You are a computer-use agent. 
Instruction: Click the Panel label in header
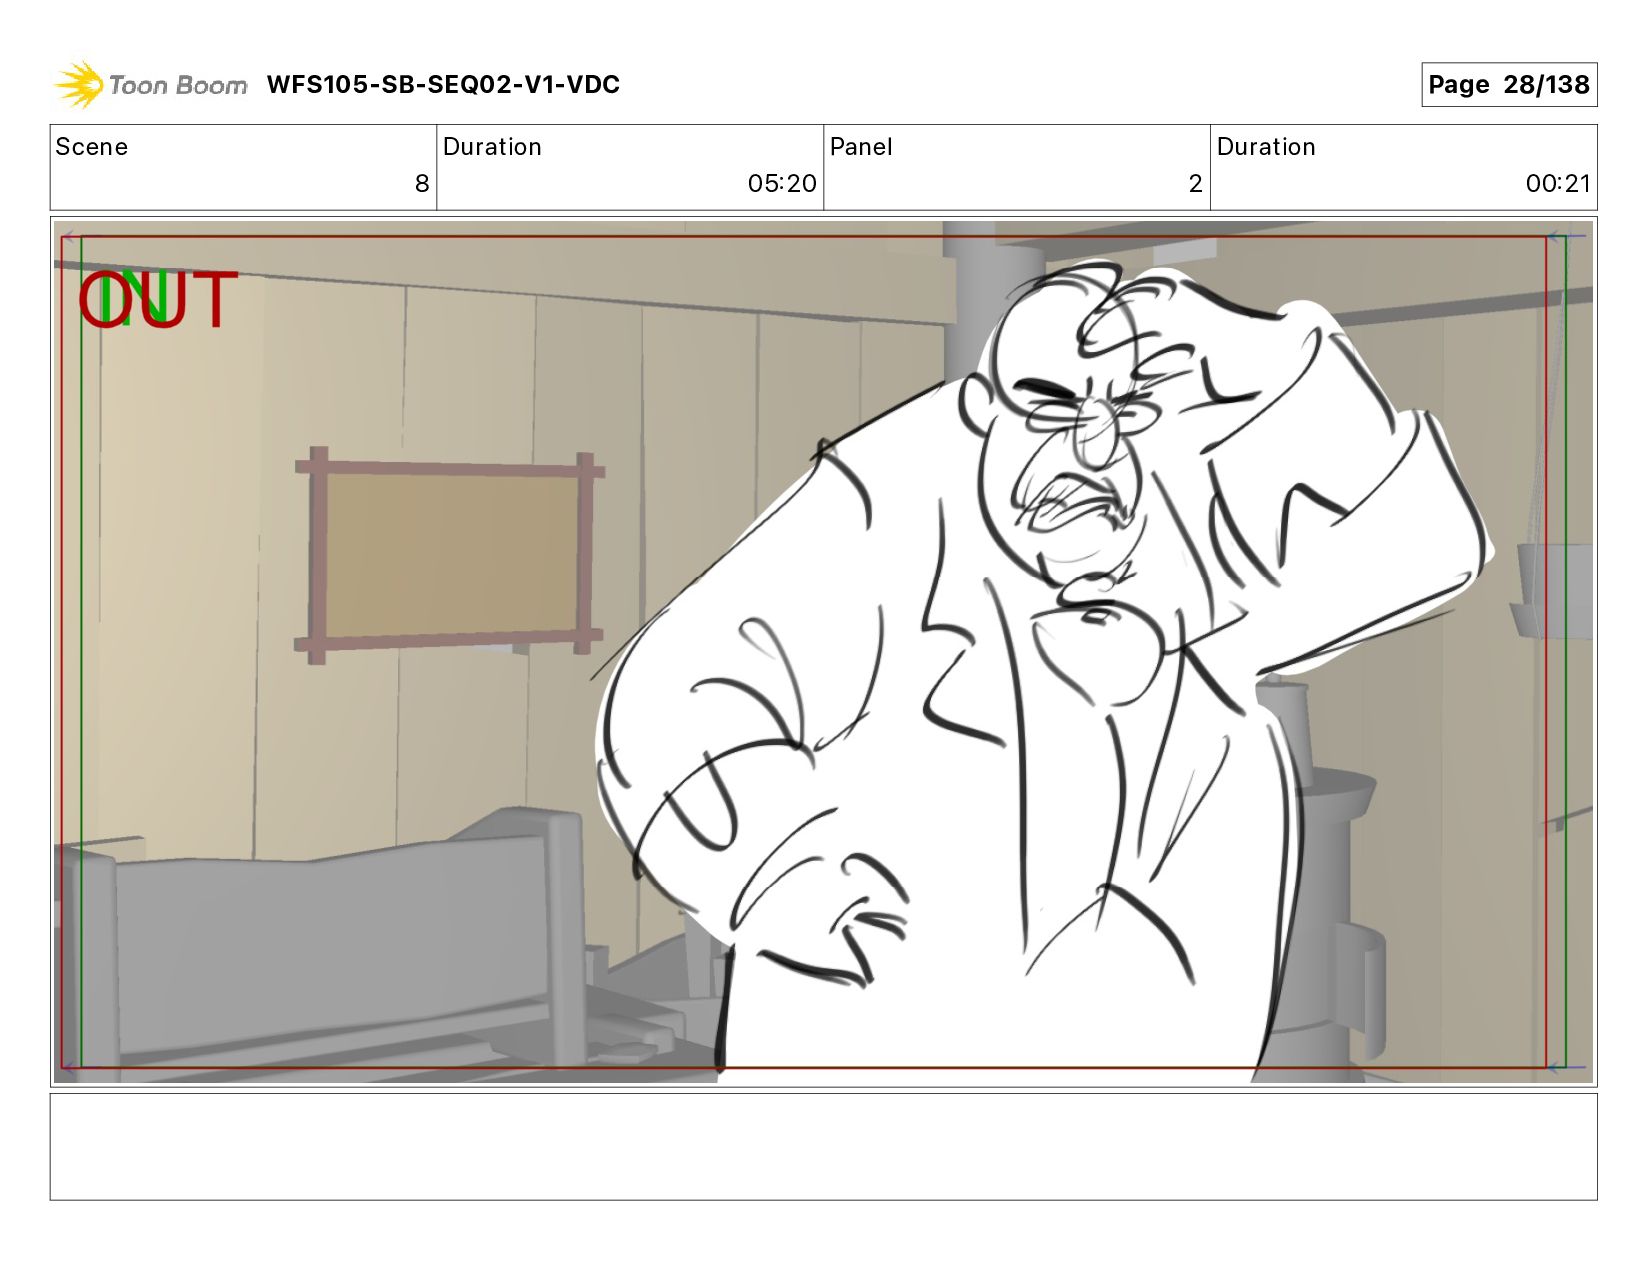point(861,147)
